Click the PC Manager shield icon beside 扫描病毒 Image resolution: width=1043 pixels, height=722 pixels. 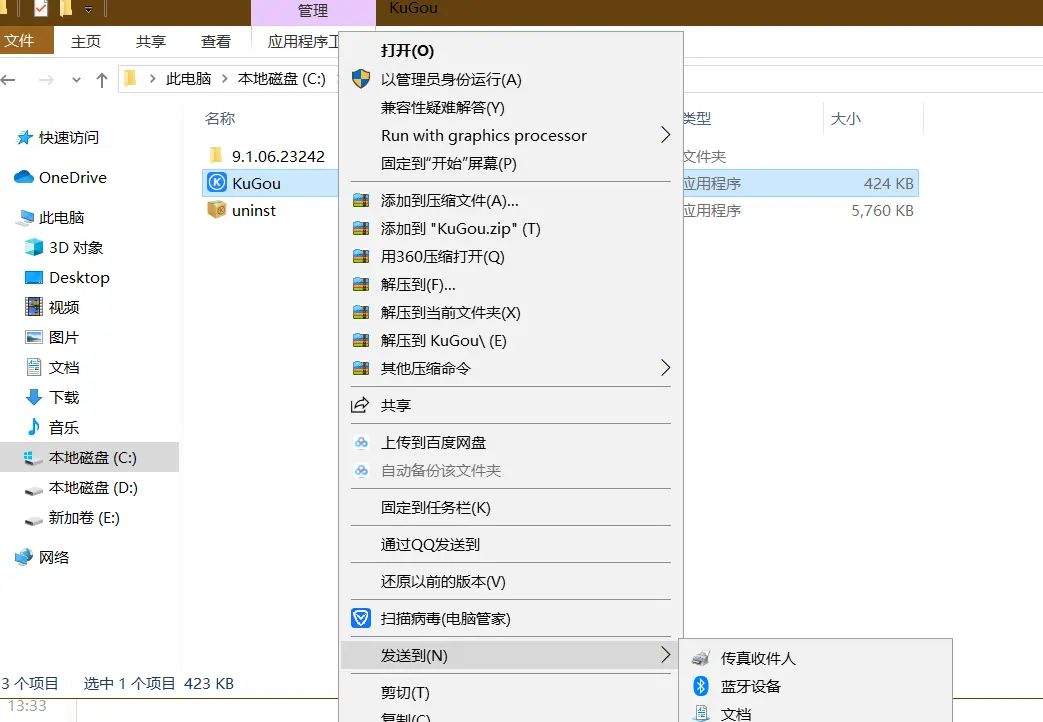[x=361, y=618]
